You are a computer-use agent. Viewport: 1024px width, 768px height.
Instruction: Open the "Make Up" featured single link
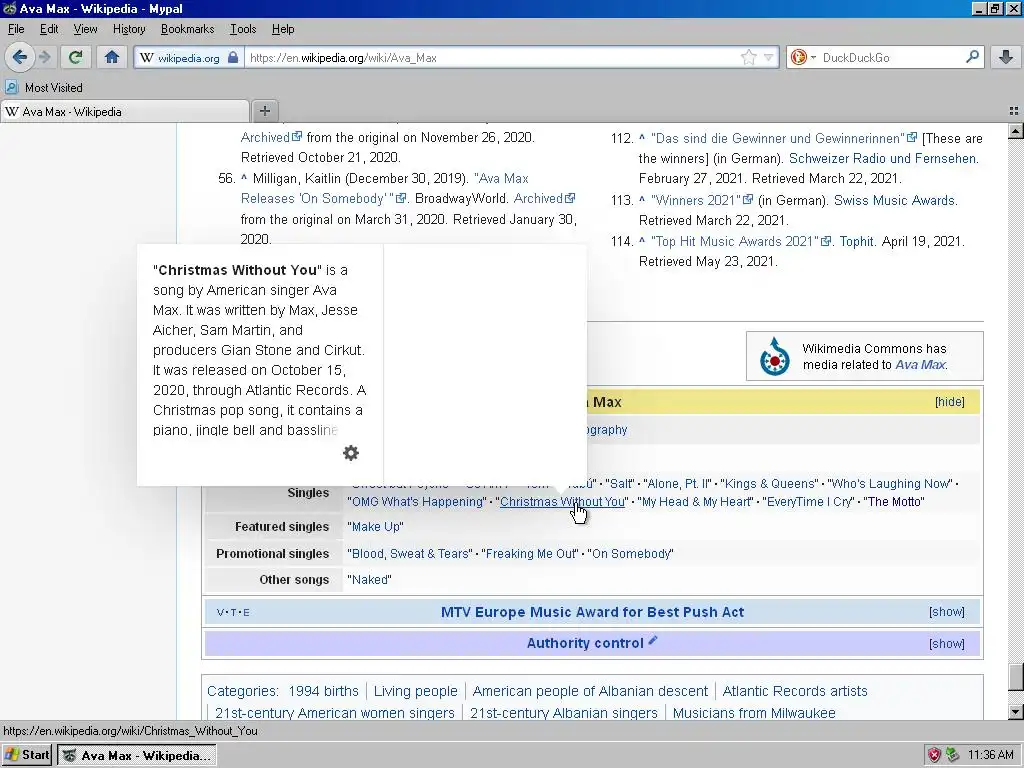click(x=376, y=526)
